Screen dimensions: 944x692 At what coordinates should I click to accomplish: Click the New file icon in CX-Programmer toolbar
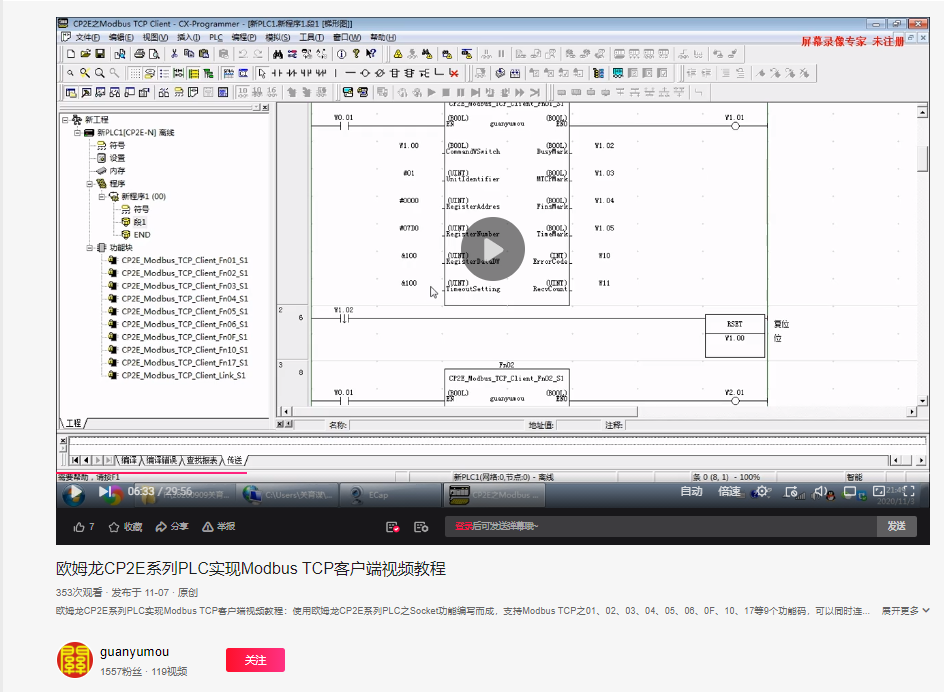71,54
